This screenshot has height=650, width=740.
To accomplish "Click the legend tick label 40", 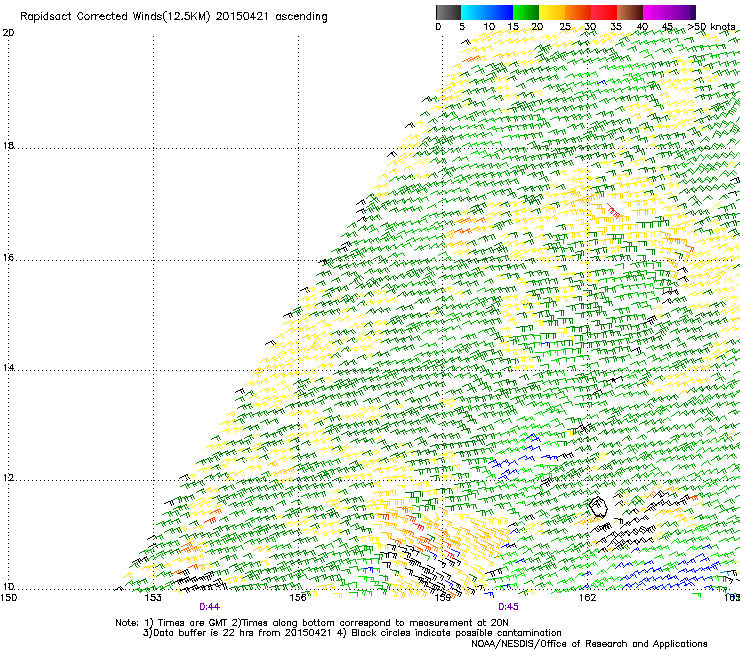I will (x=642, y=27).
